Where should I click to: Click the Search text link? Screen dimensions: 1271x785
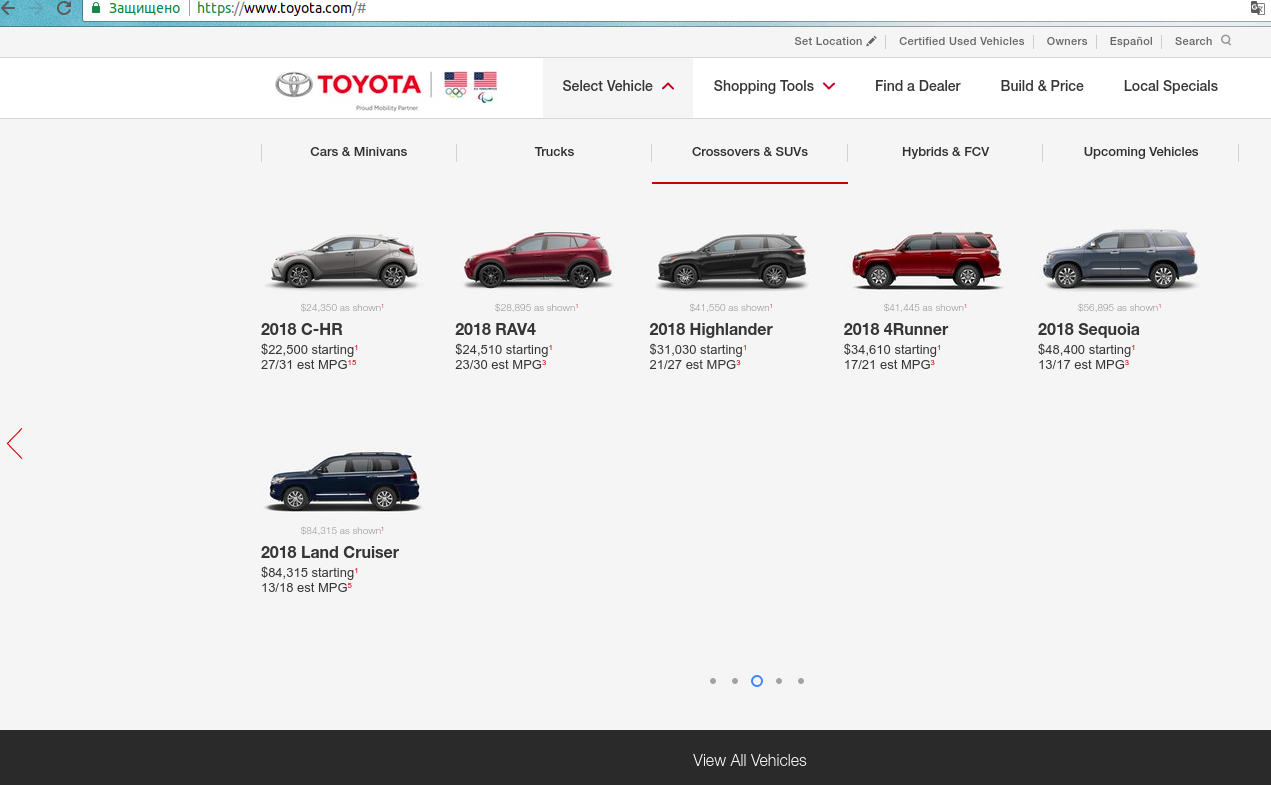coord(1193,41)
